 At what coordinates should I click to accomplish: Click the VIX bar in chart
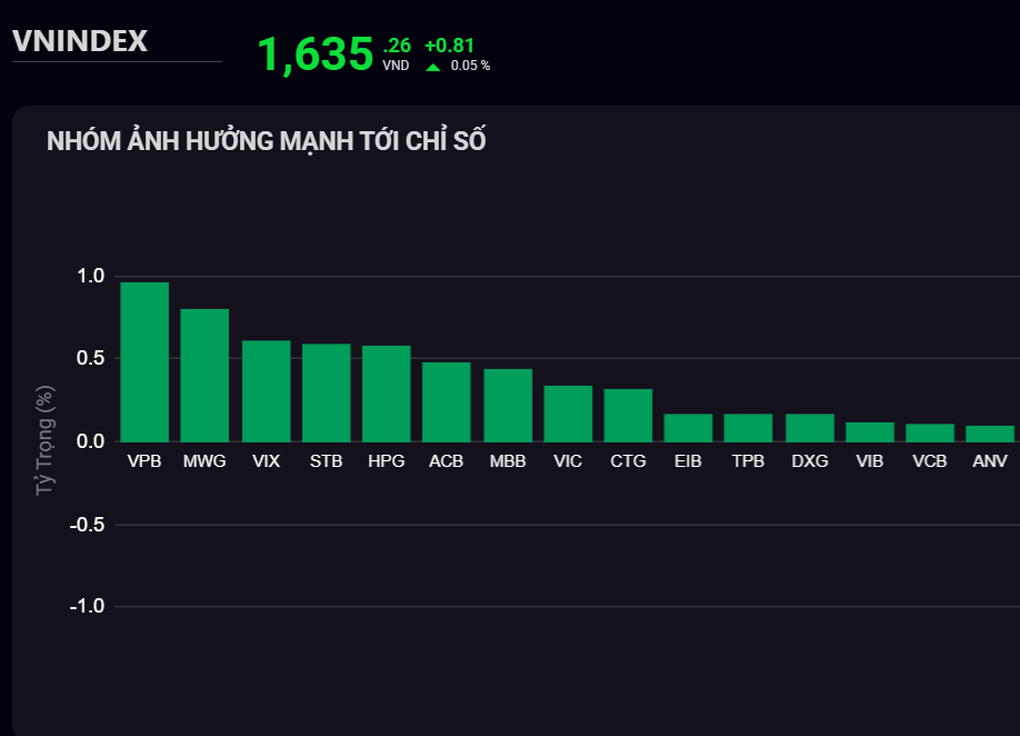tap(266, 391)
